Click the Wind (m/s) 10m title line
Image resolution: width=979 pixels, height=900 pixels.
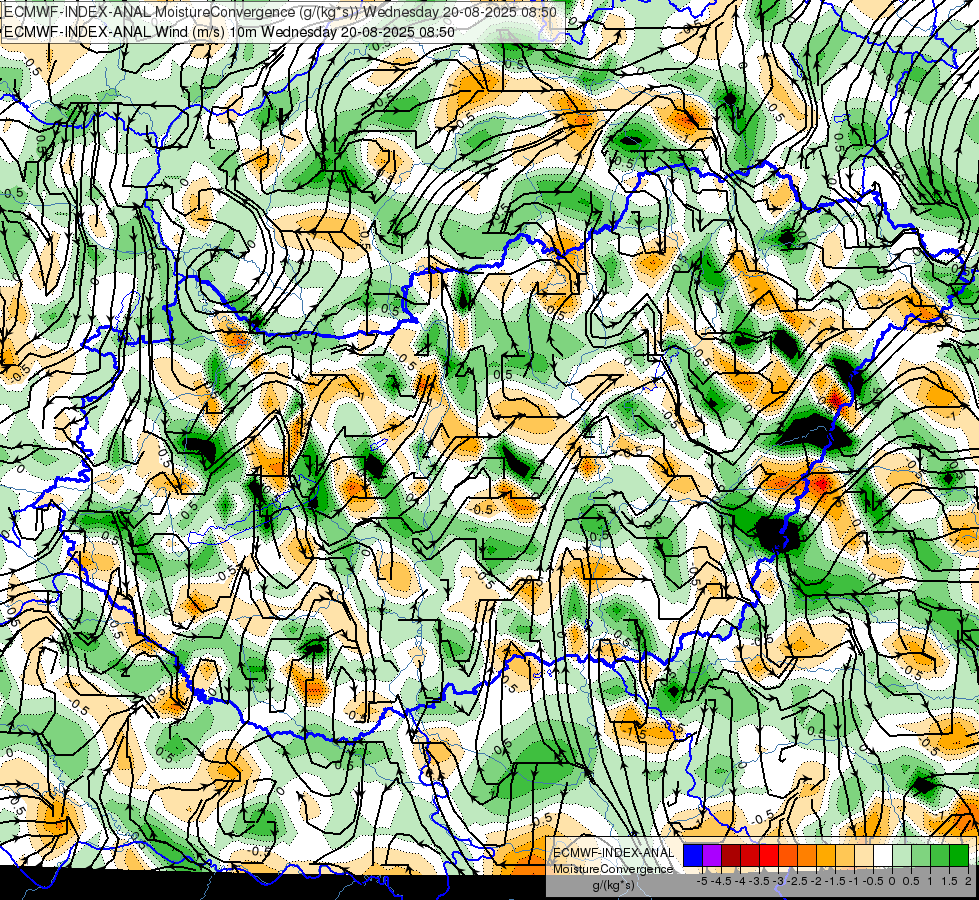(229, 32)
